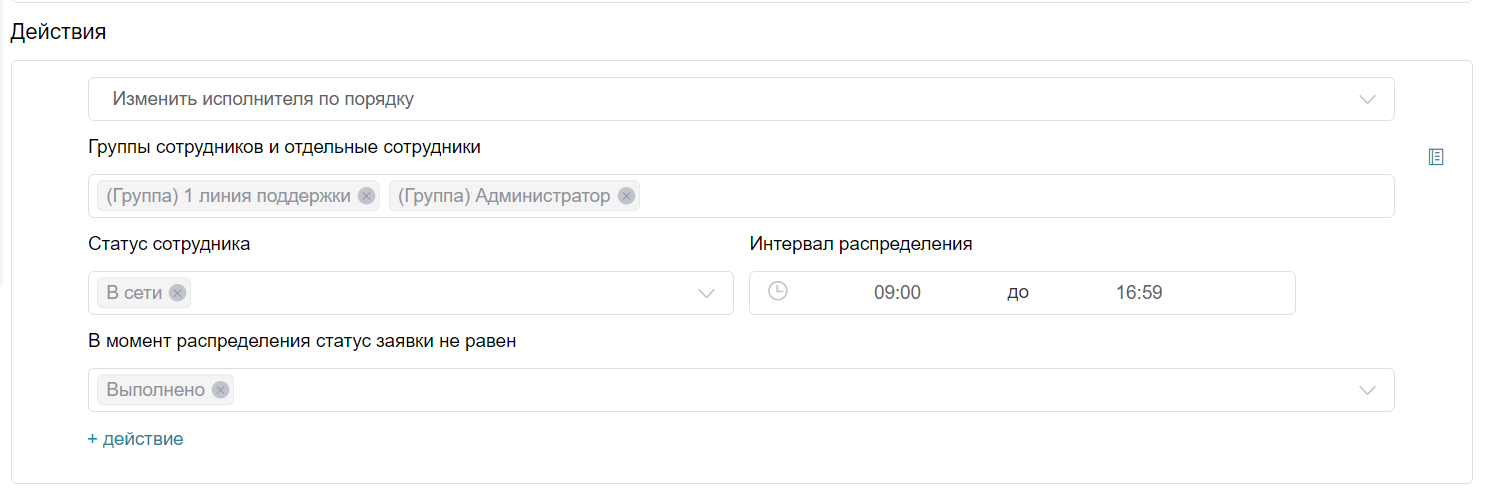Delete the "В сети" status tag
The image size is (1485, 496).
177,293
